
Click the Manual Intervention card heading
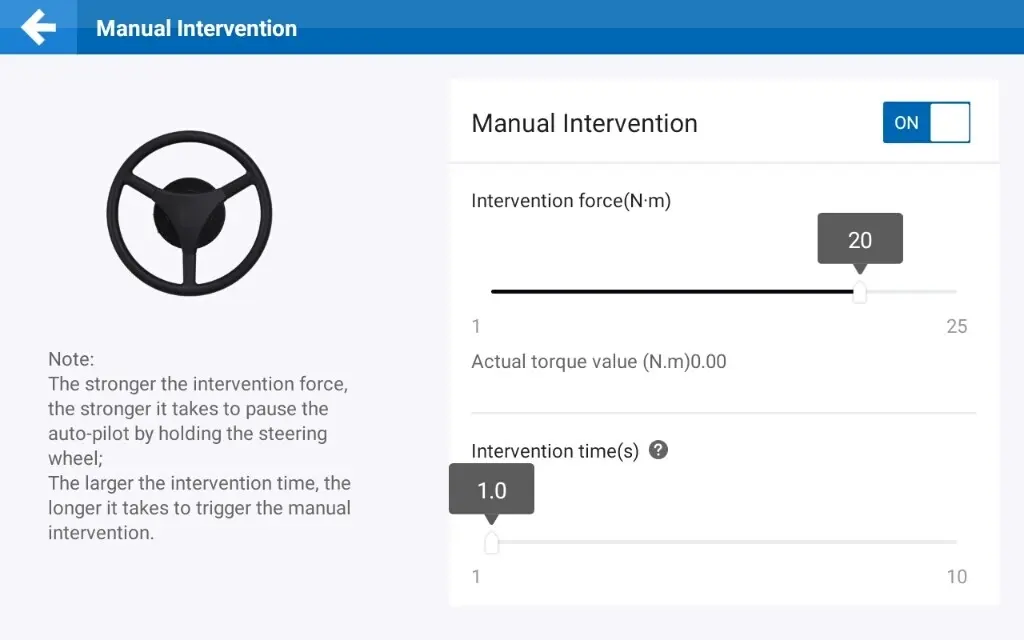[x=584, y=124]
